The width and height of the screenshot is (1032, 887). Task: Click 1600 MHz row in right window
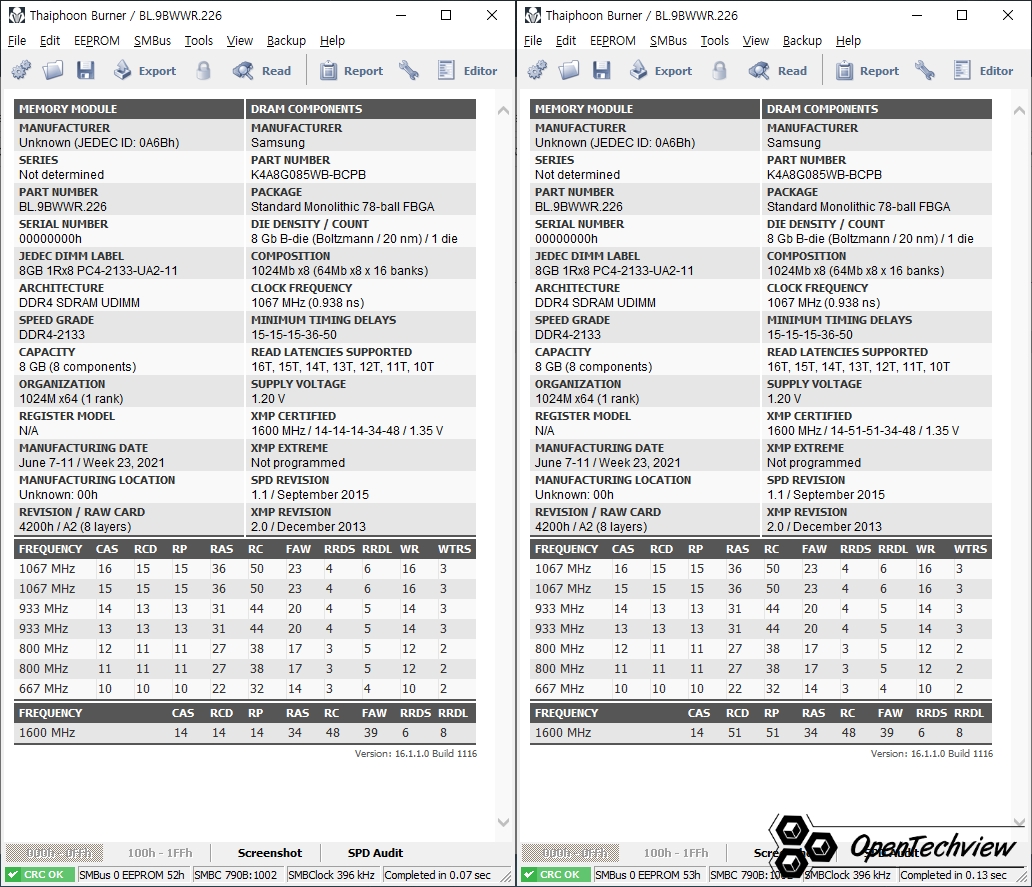pos(760,732)
